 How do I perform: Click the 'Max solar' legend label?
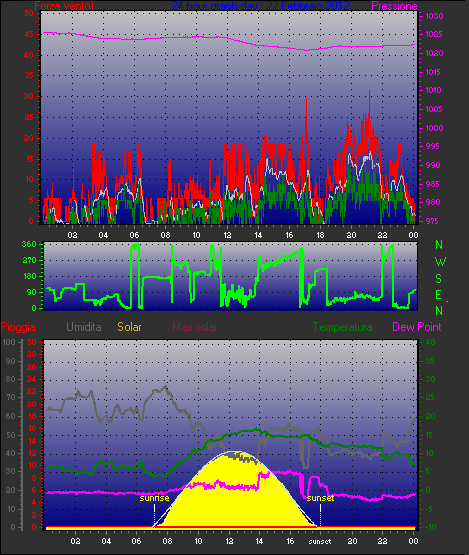(x=195, y=327)
